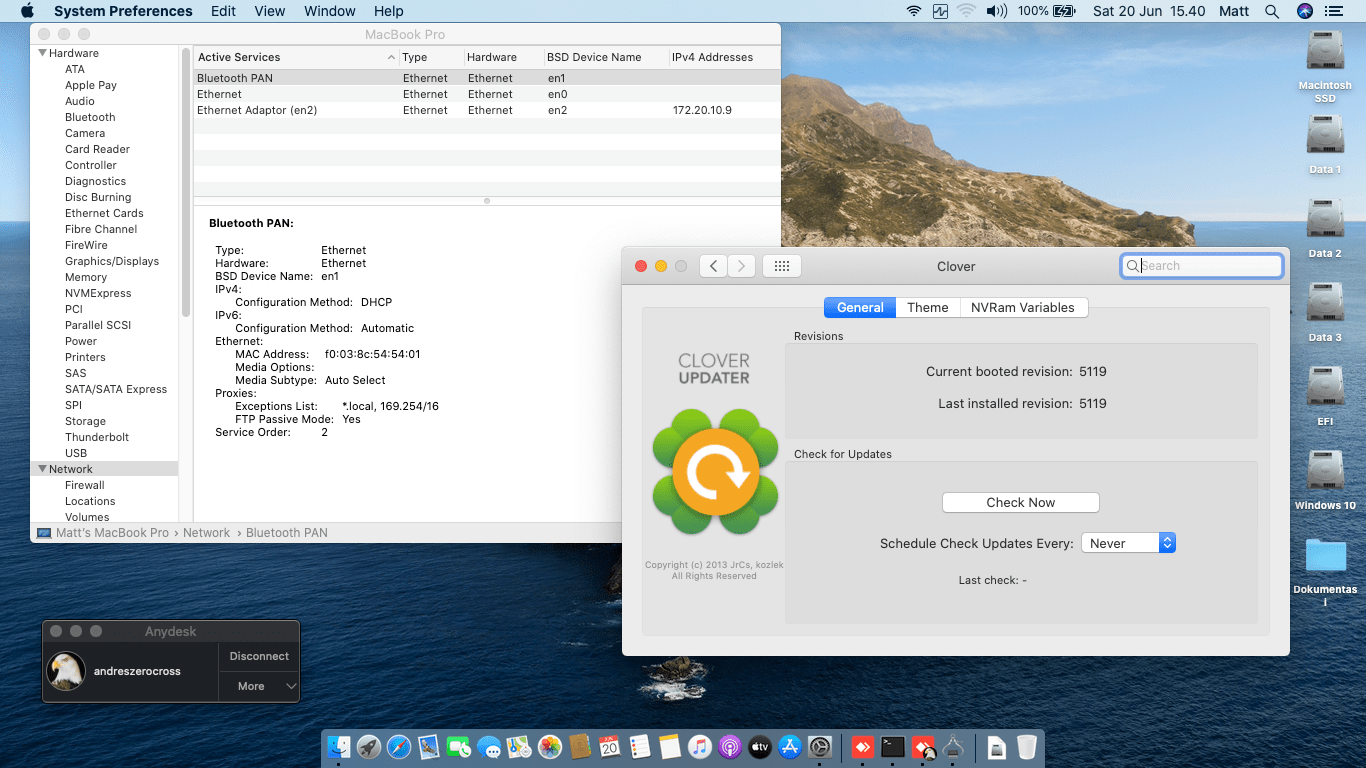This screenshot has width=1366, height=768.
Task: Switch to the Theme tab
Action: (928, 307)
